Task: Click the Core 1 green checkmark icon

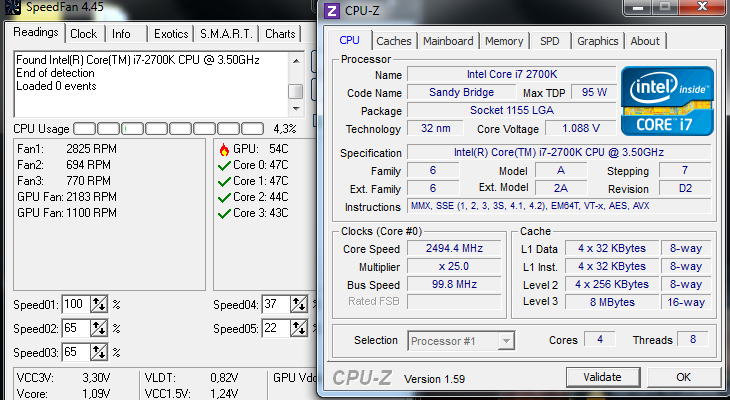Action: 224,182
